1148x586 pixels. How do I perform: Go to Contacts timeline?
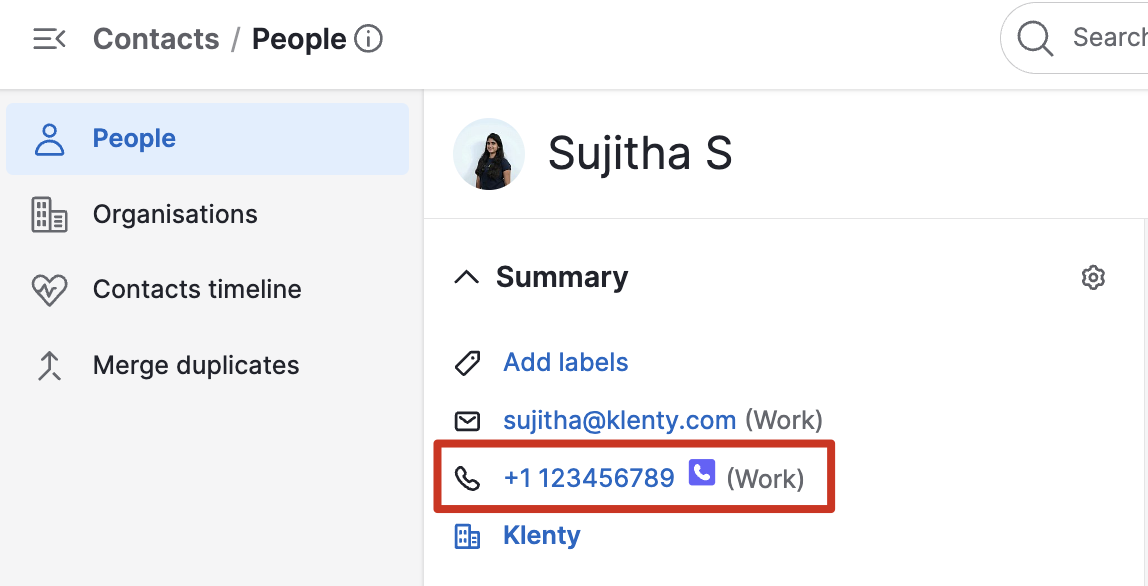point(197,289)
